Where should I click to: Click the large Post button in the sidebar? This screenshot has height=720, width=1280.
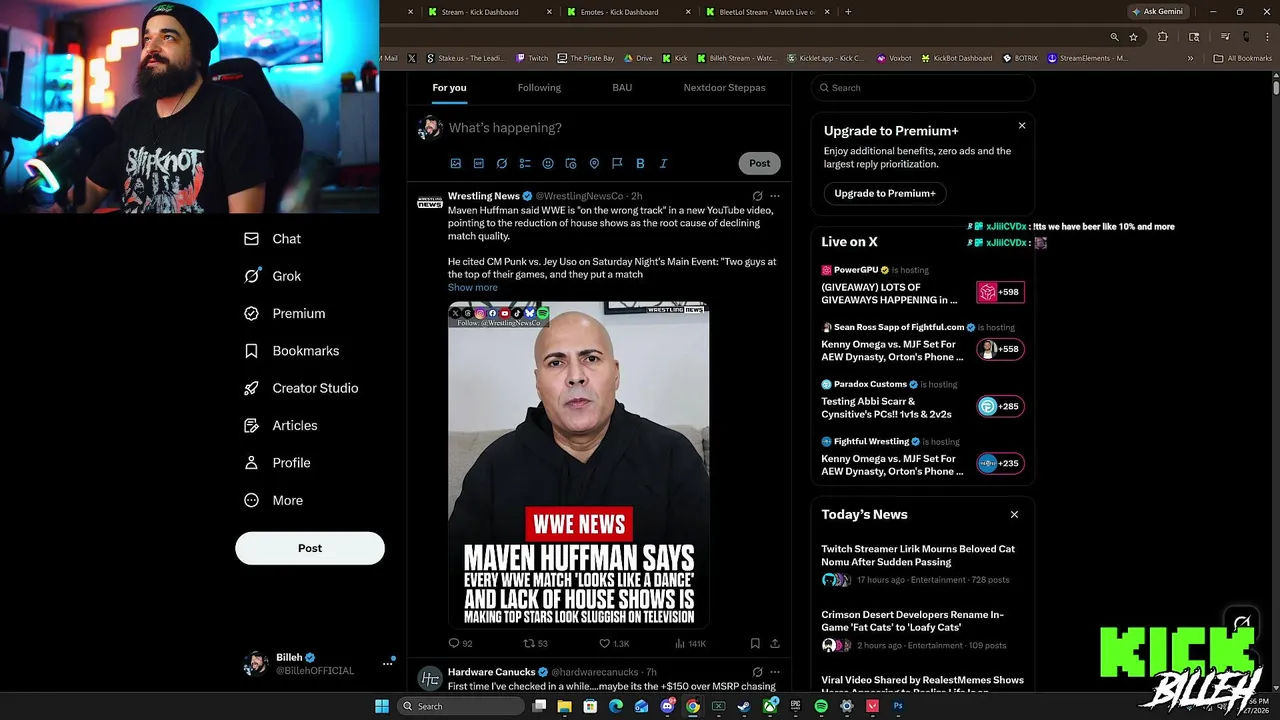pos(310,548)
